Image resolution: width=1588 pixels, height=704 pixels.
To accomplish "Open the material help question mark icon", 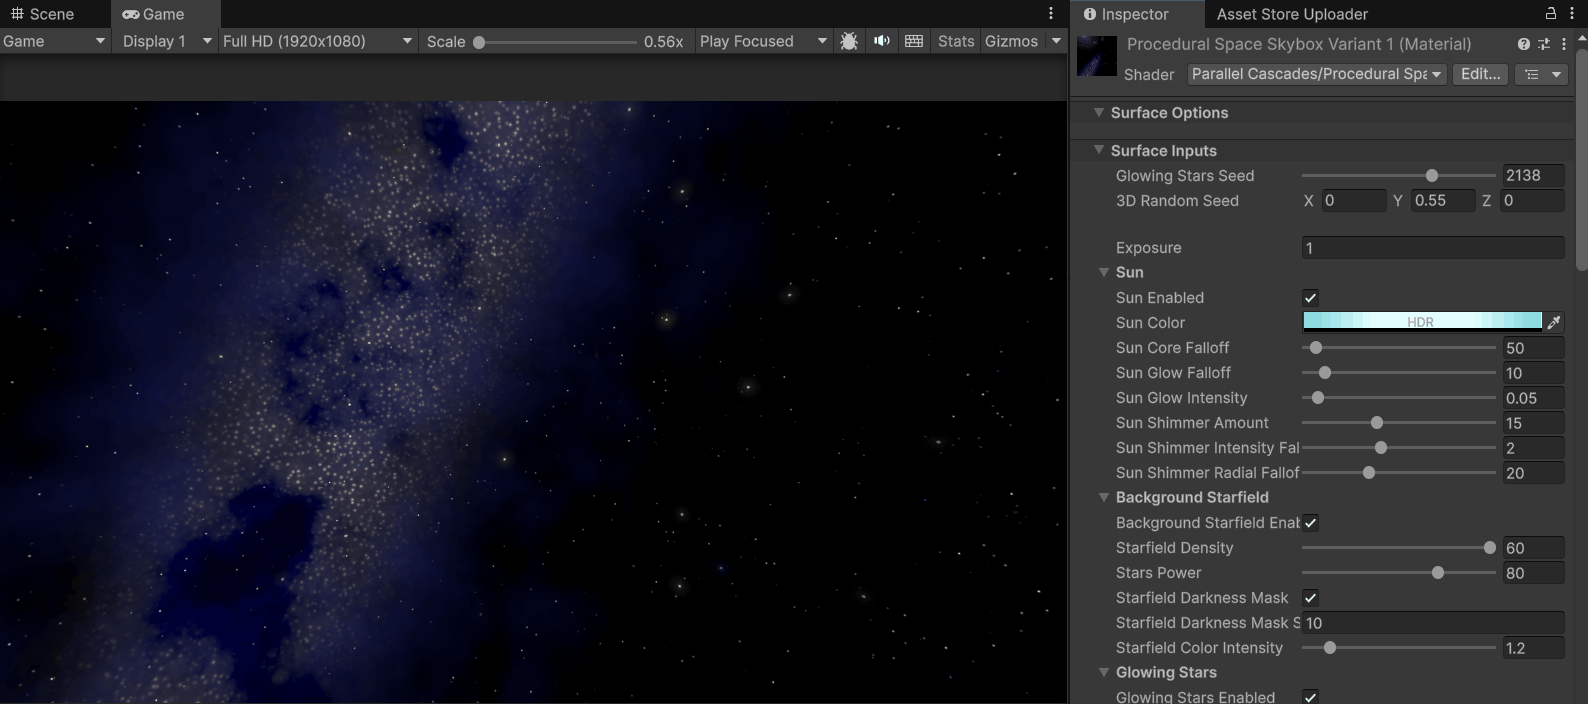I will click(1523, 44).
